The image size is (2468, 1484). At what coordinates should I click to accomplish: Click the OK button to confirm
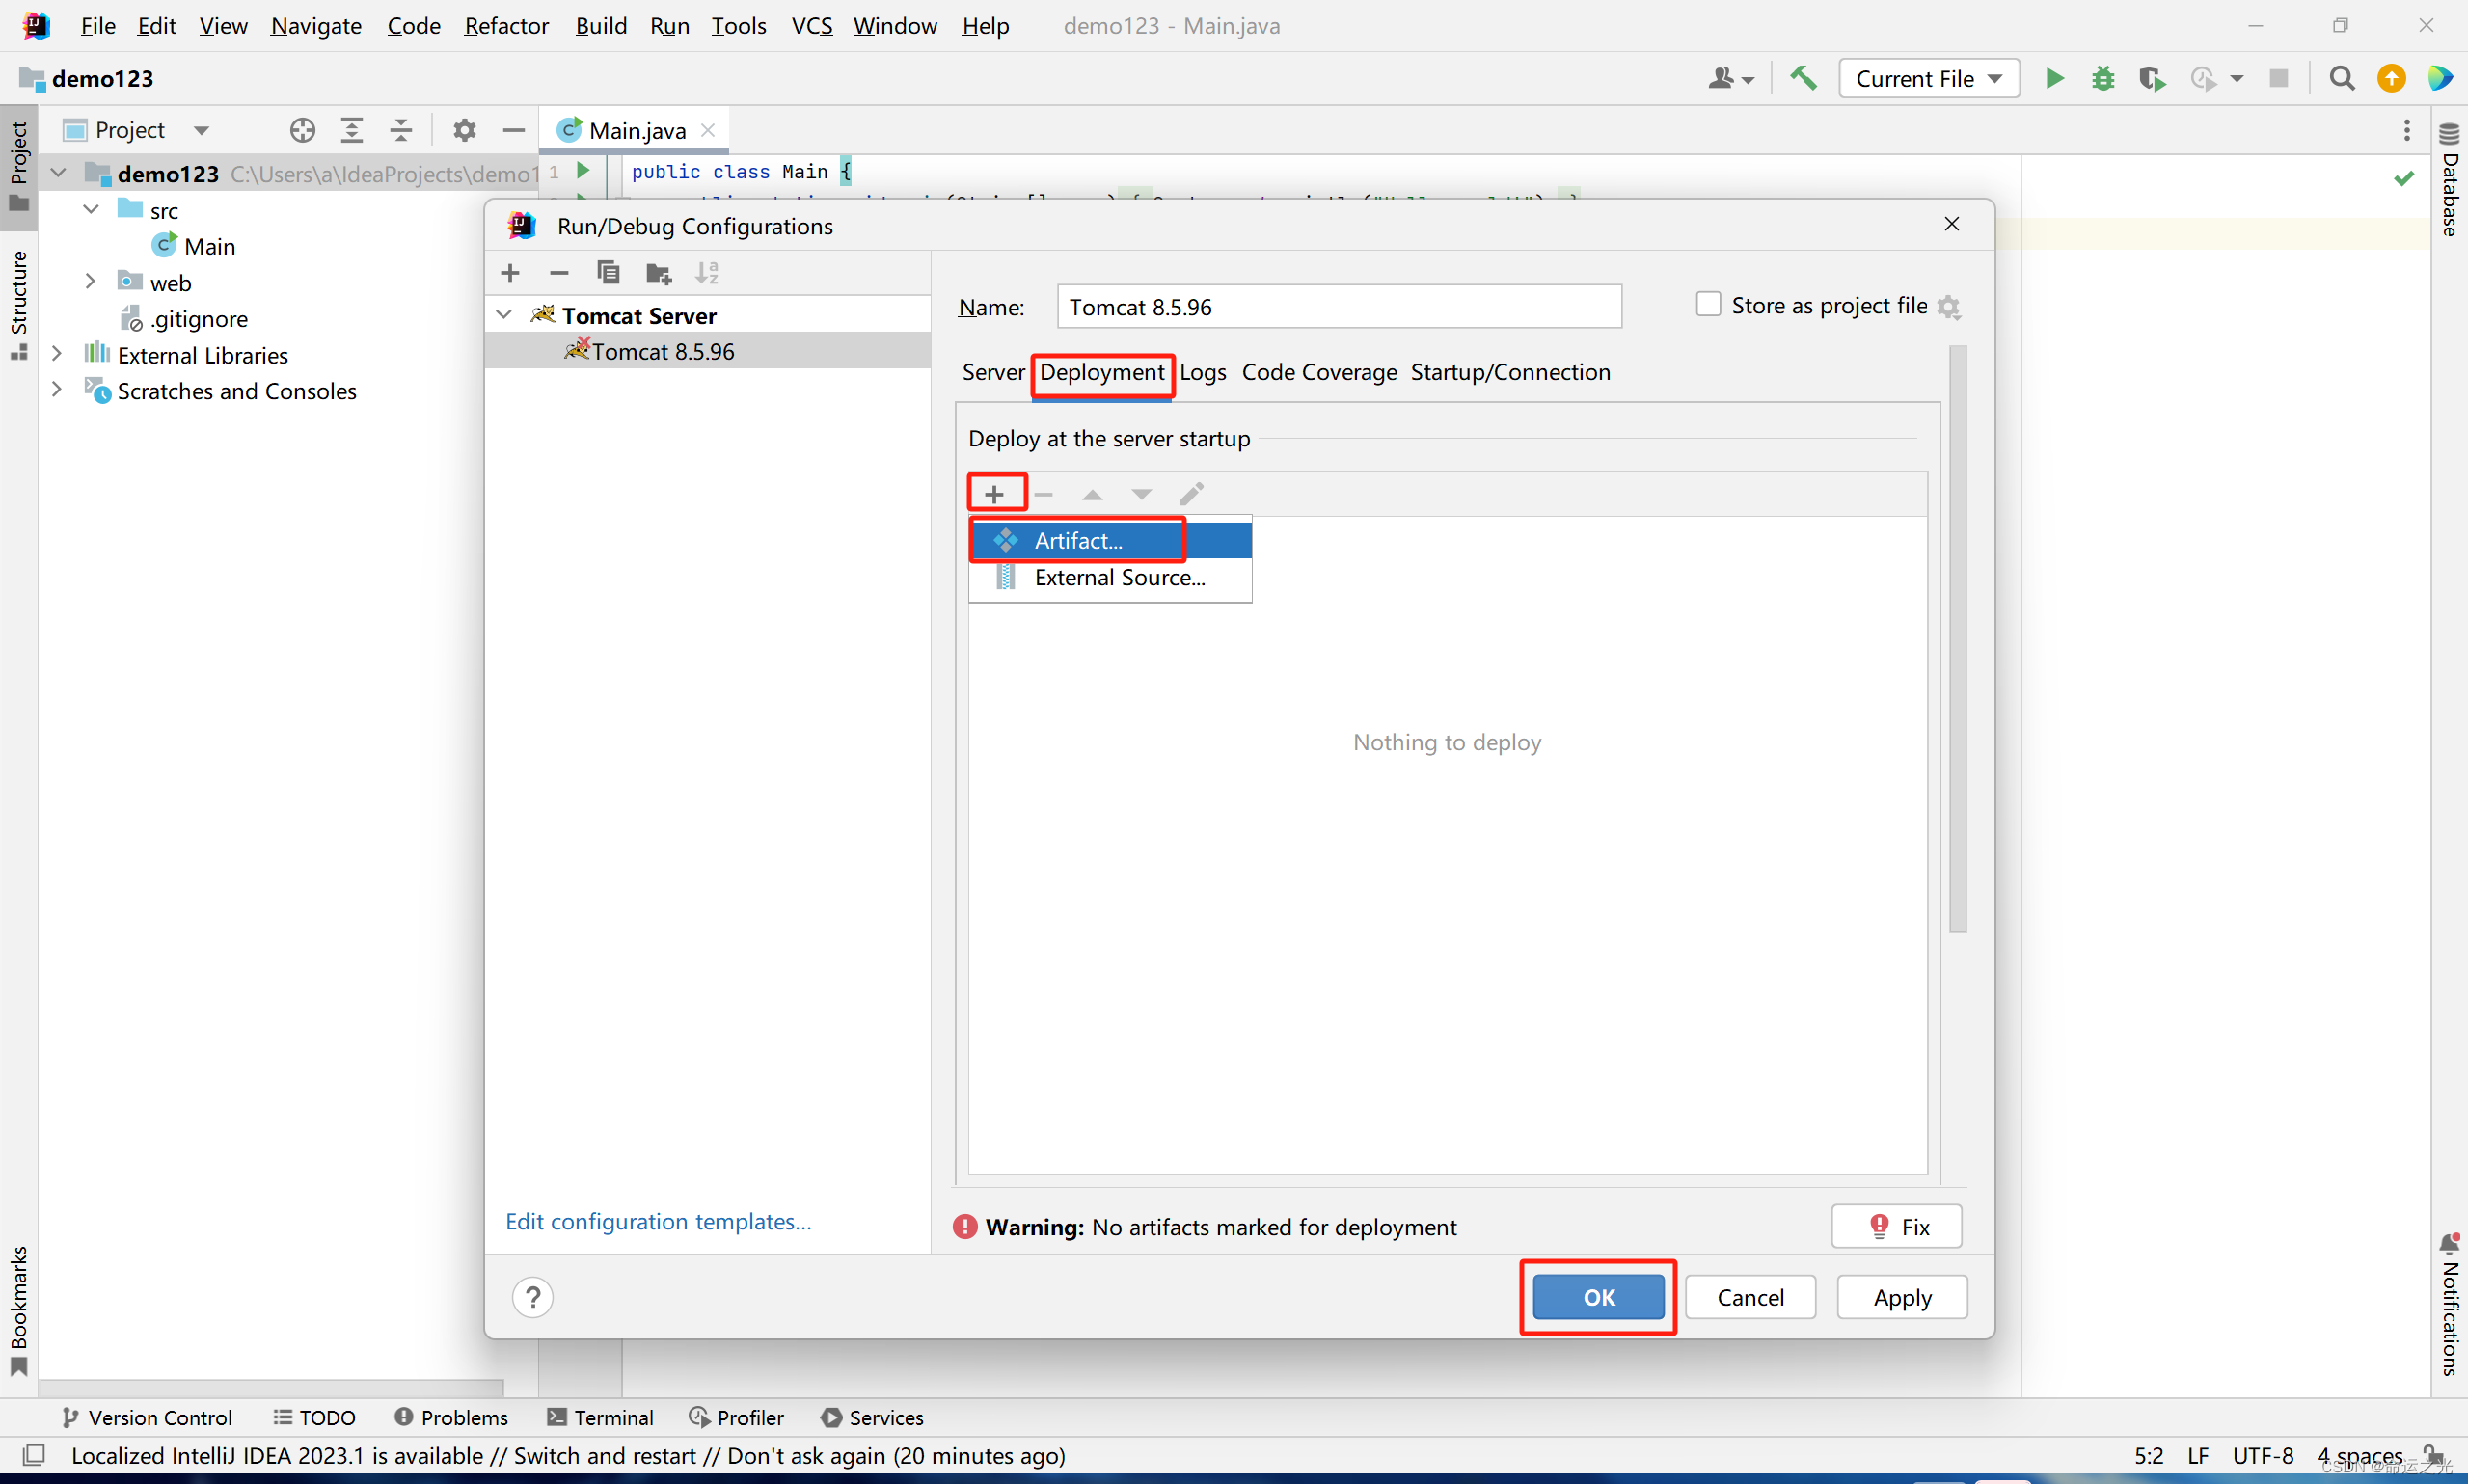click(1595, 1297)
